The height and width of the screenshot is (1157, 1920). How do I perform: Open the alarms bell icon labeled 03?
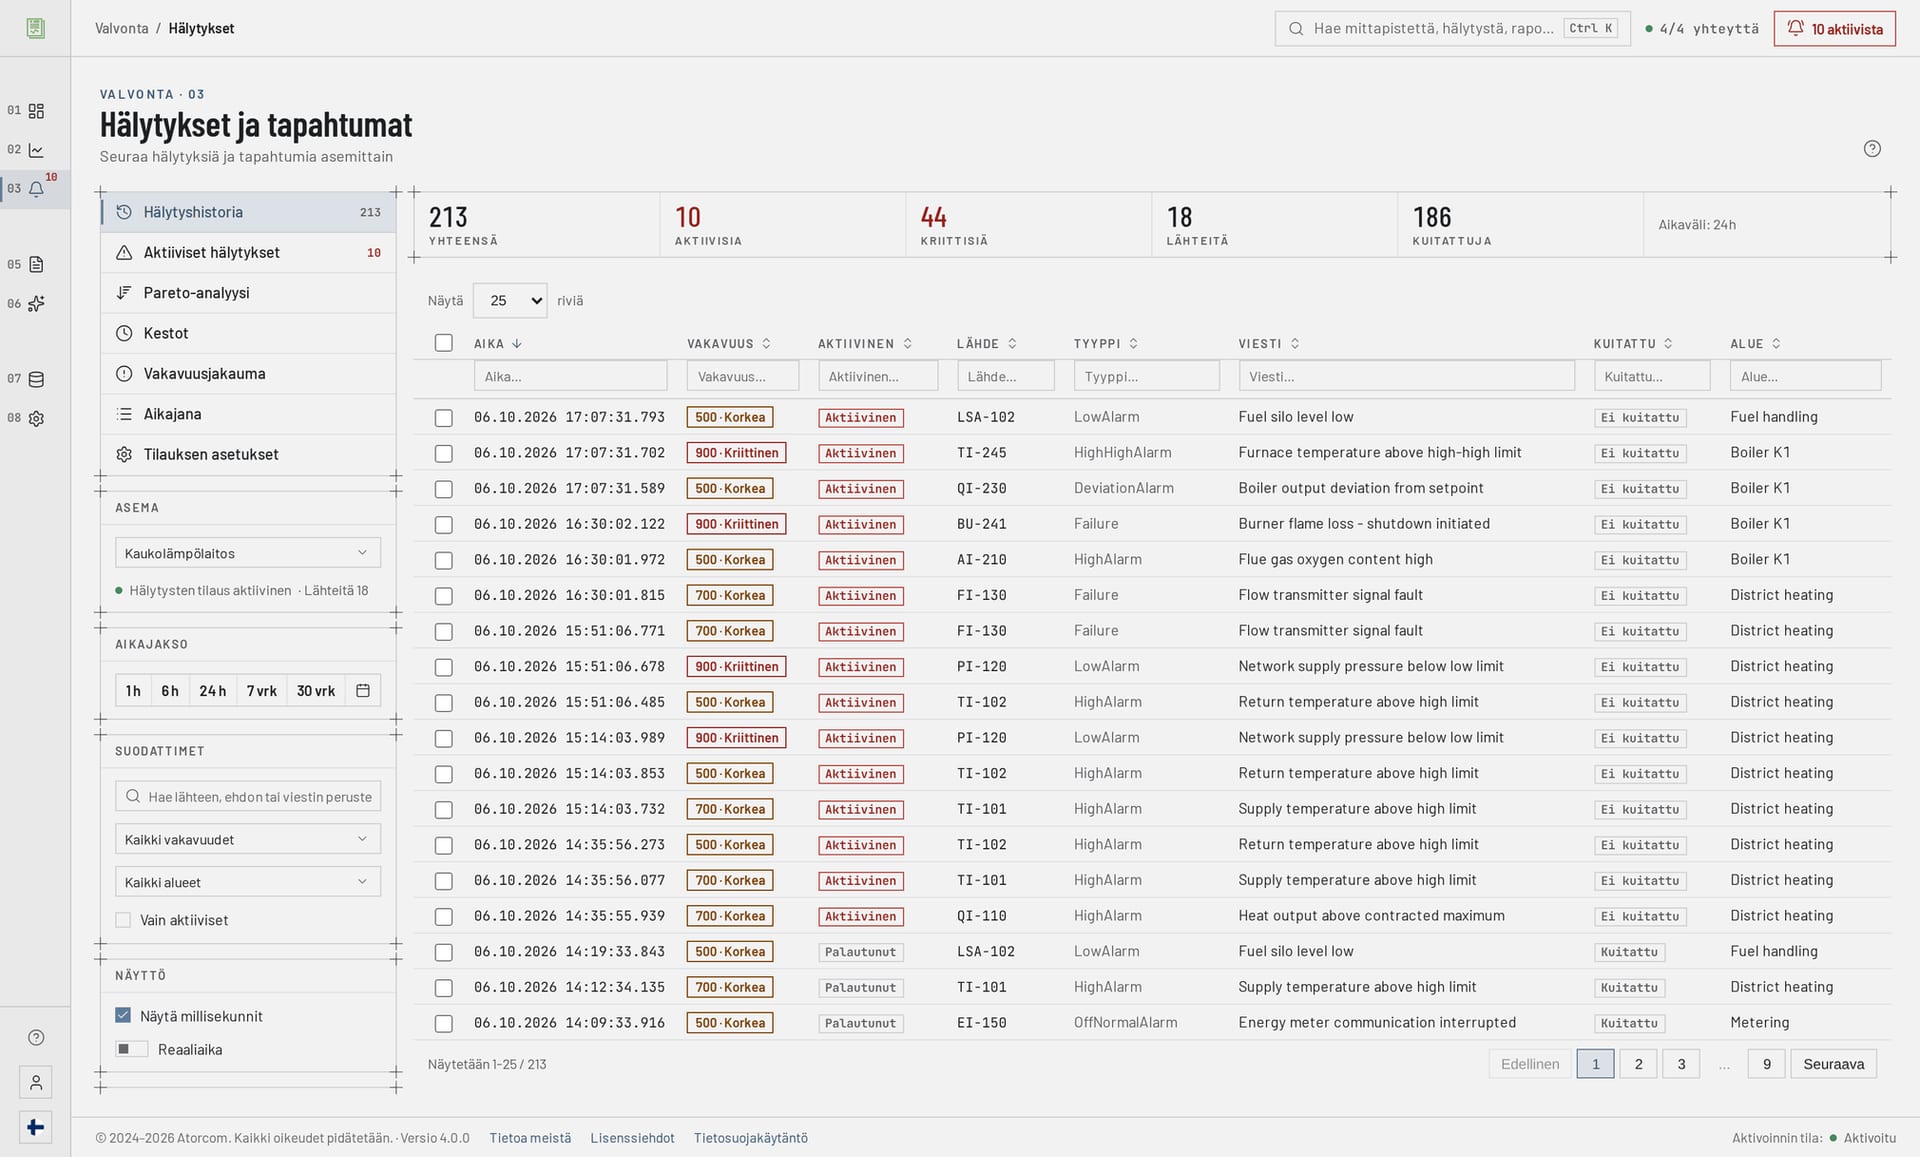click(x=36, y=189)
